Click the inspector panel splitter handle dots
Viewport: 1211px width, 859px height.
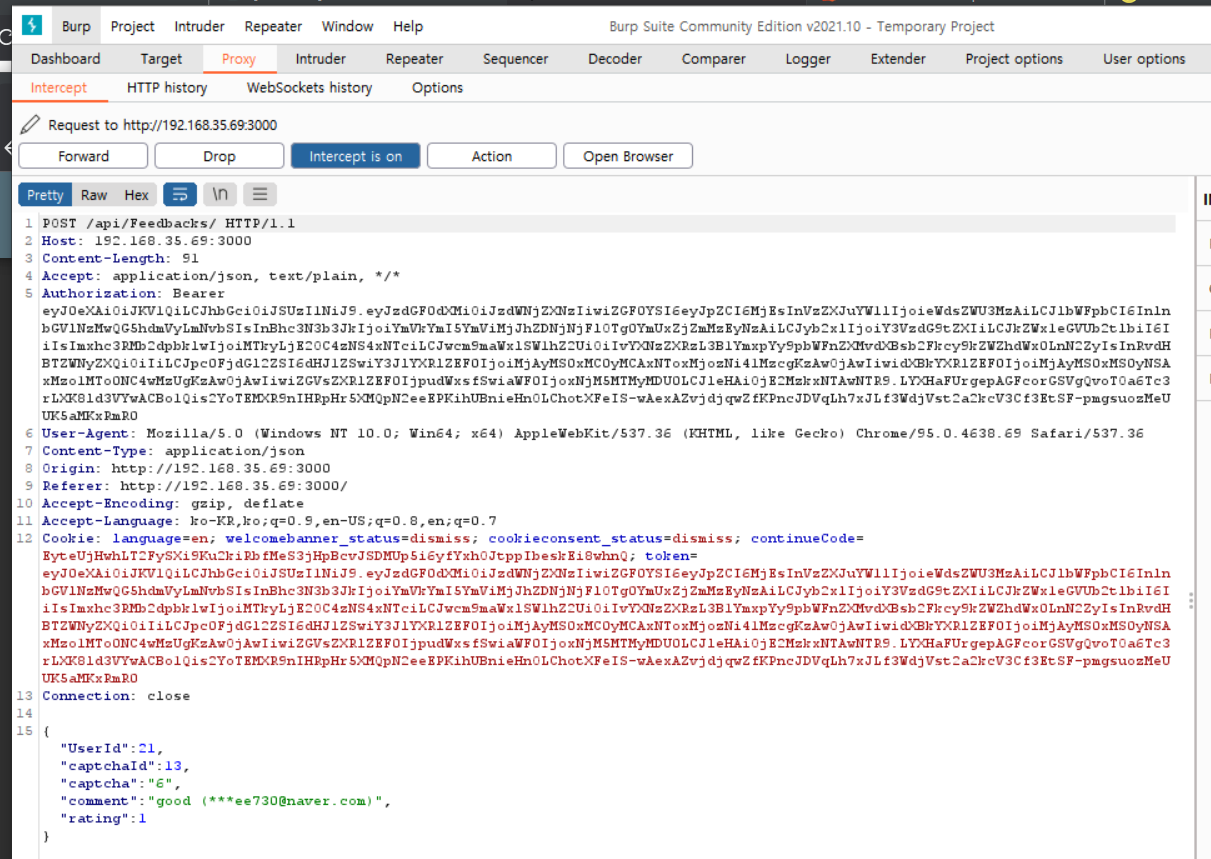coord(1190,600)
